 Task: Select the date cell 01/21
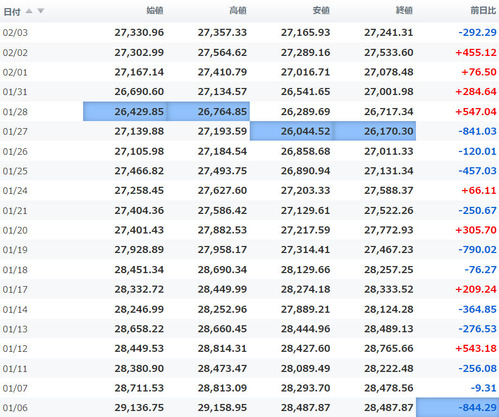click(15, 211)
